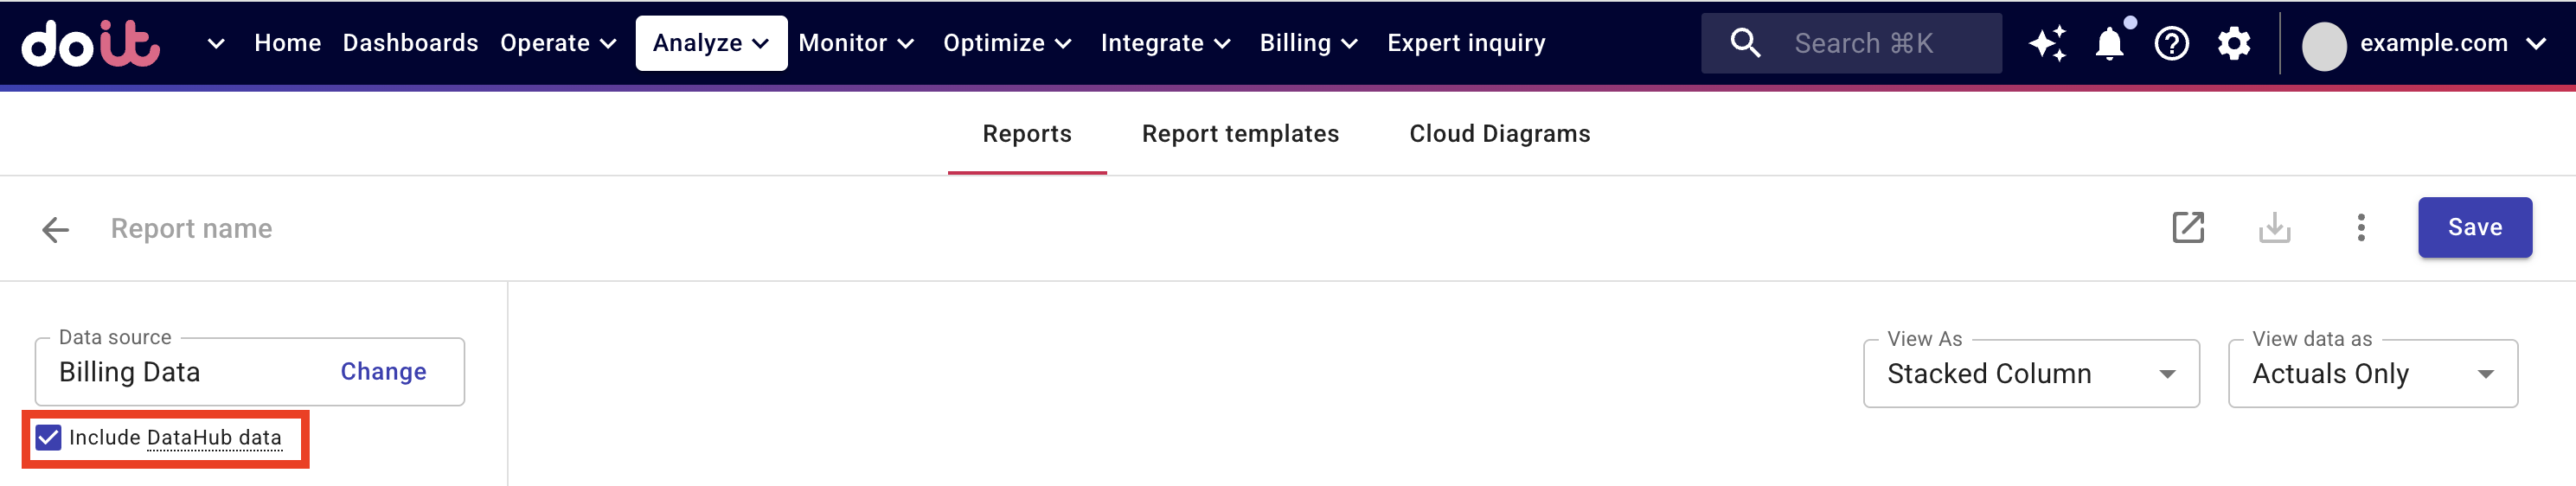2576x486 pixels.
Task: Click the DoiT logo
Action: [x=90, y=43]
